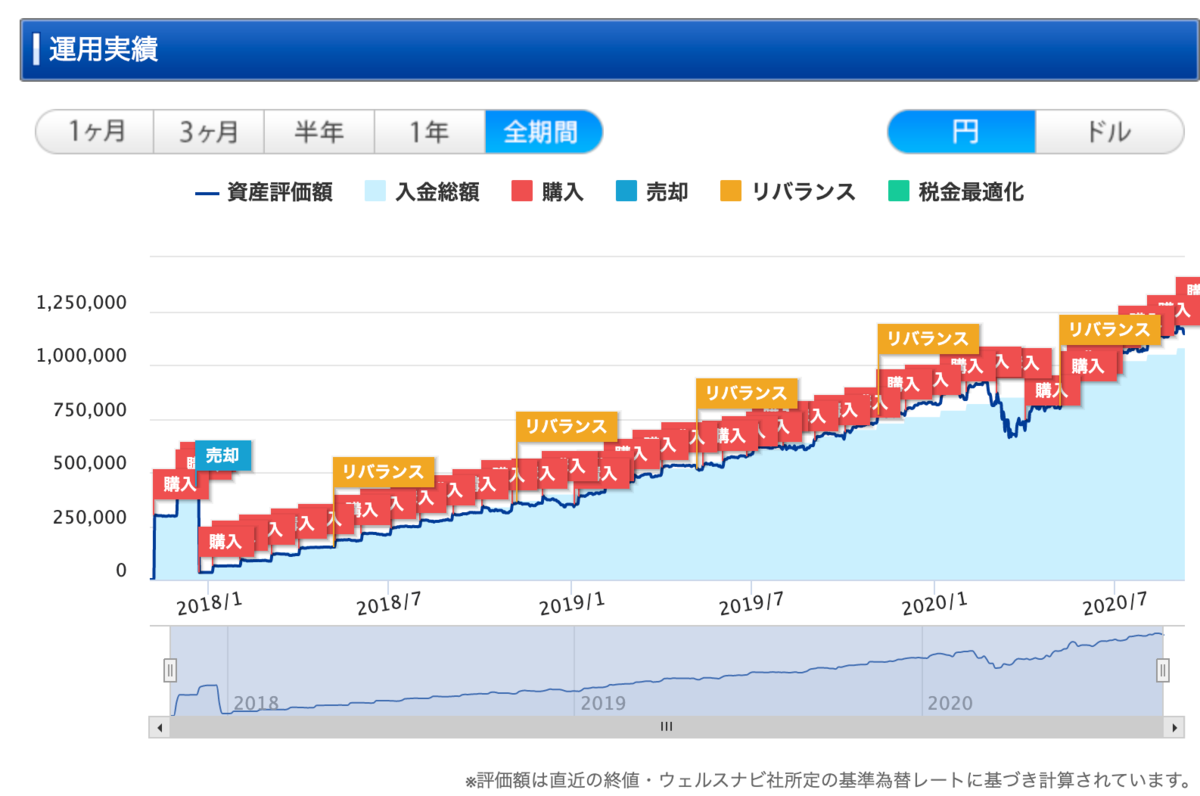Click the リバランス marker before 2019/7

(x=747, y=394)
